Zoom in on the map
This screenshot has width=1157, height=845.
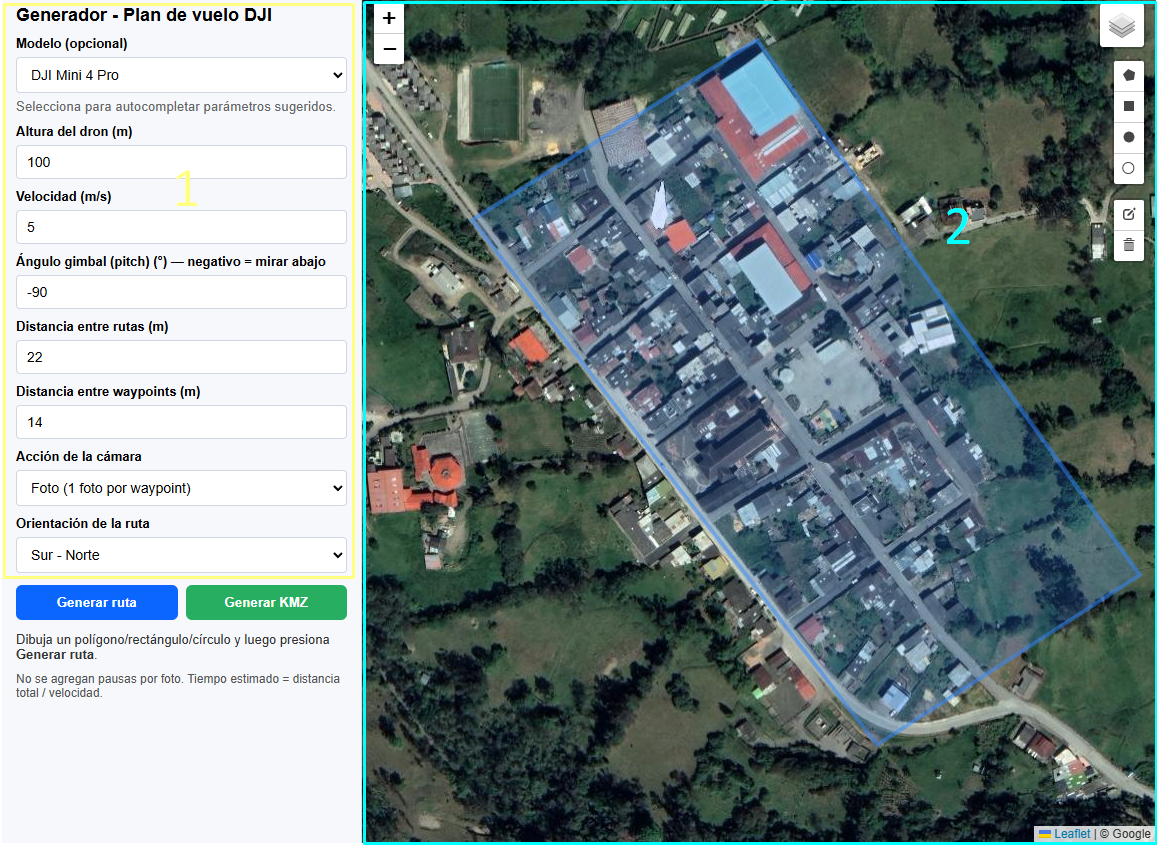coord(389,18)
